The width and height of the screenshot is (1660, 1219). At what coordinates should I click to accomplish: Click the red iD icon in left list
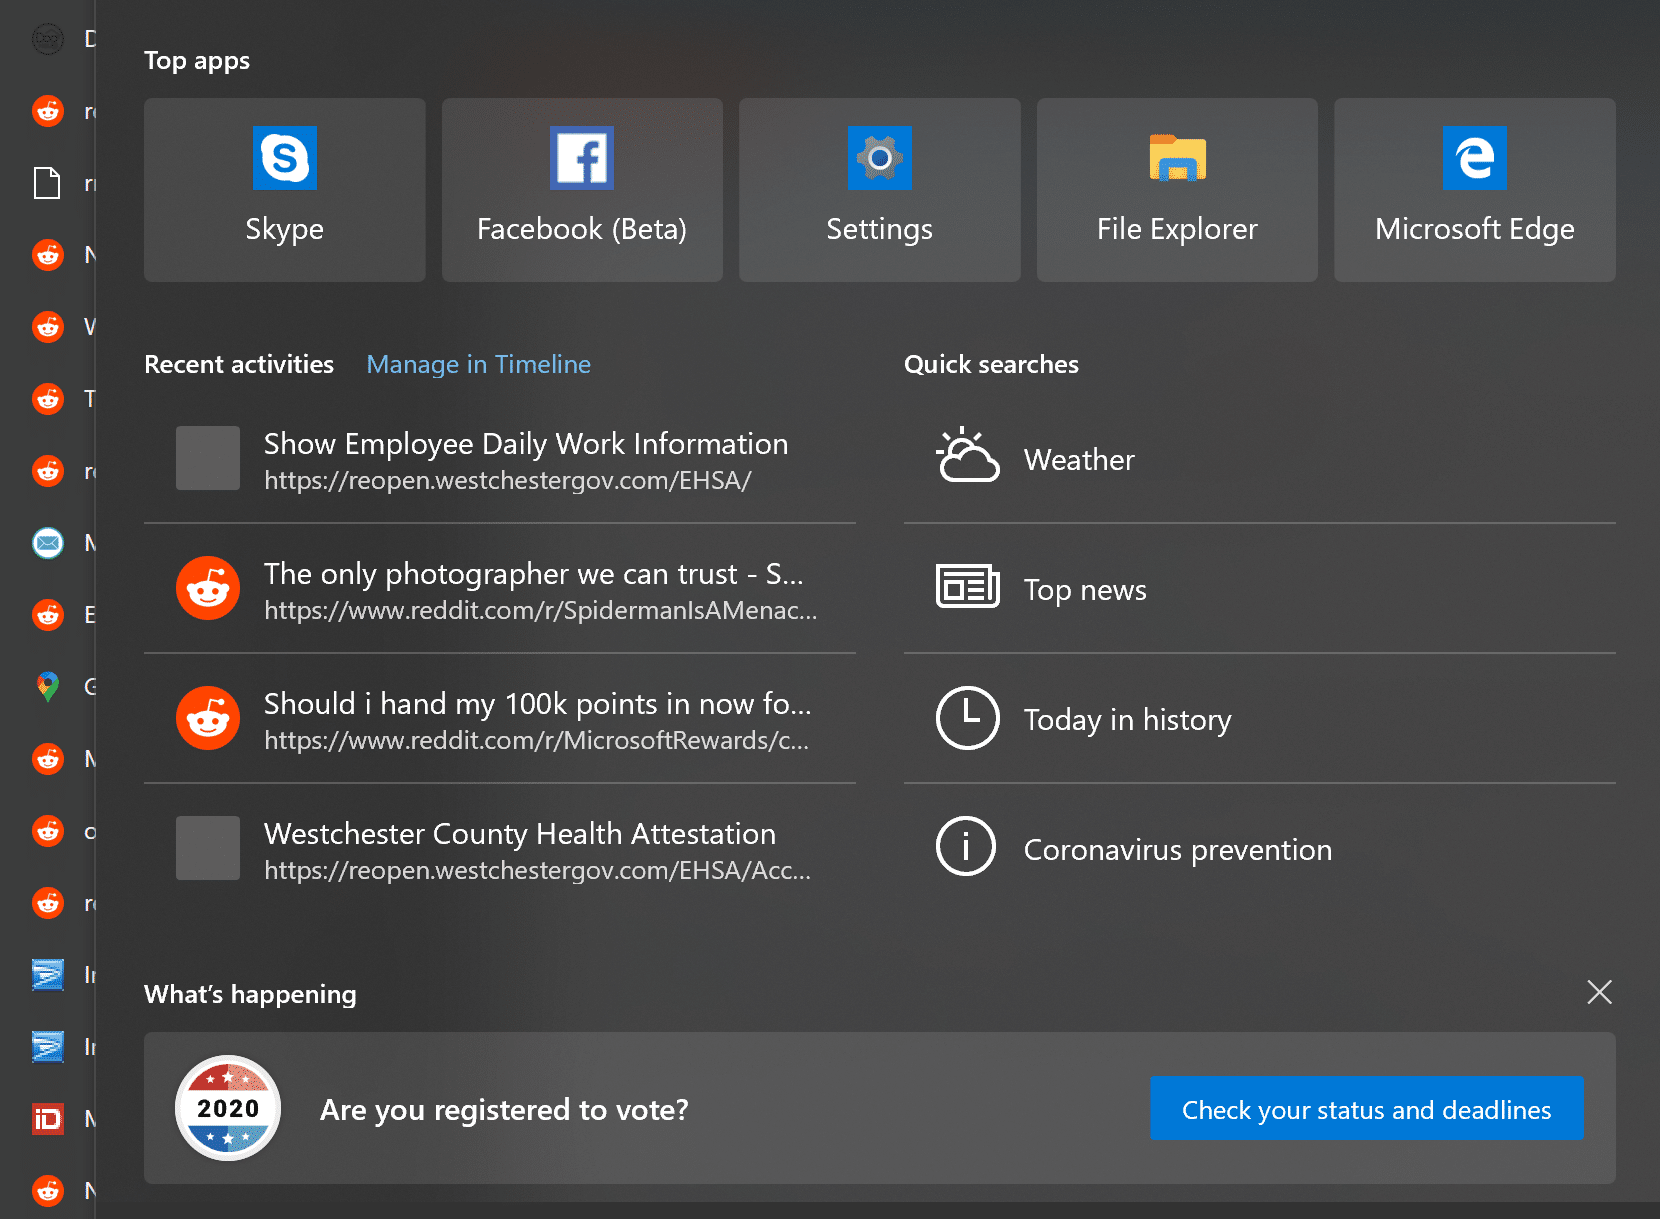pyautogui.click(x=48, y=1119)
